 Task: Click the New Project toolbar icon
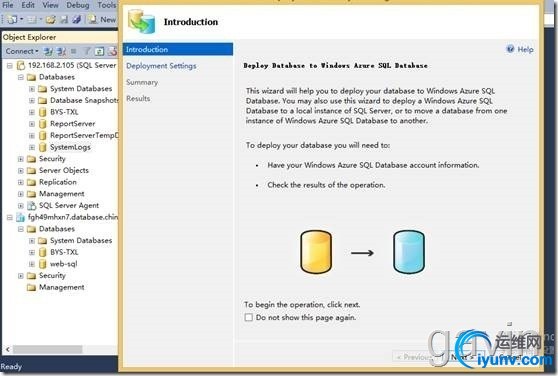(x=12, y=19)
